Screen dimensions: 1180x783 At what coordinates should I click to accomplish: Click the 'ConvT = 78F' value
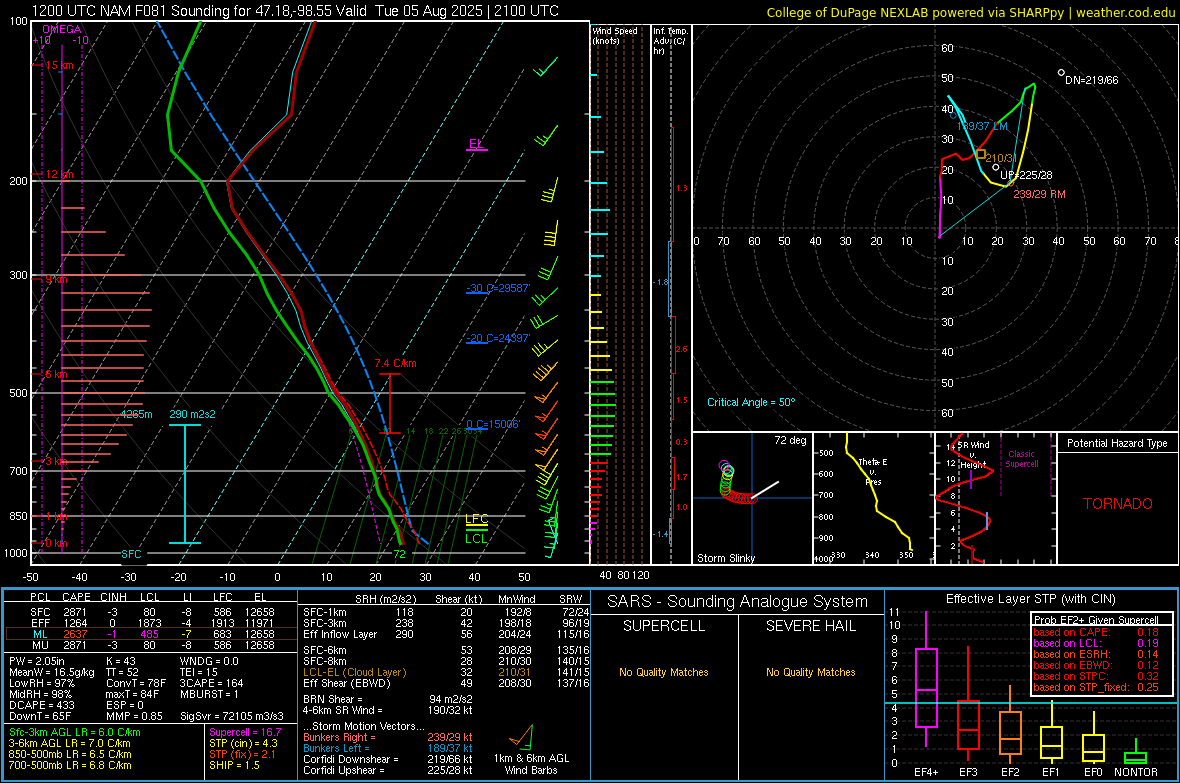(135, 684)
